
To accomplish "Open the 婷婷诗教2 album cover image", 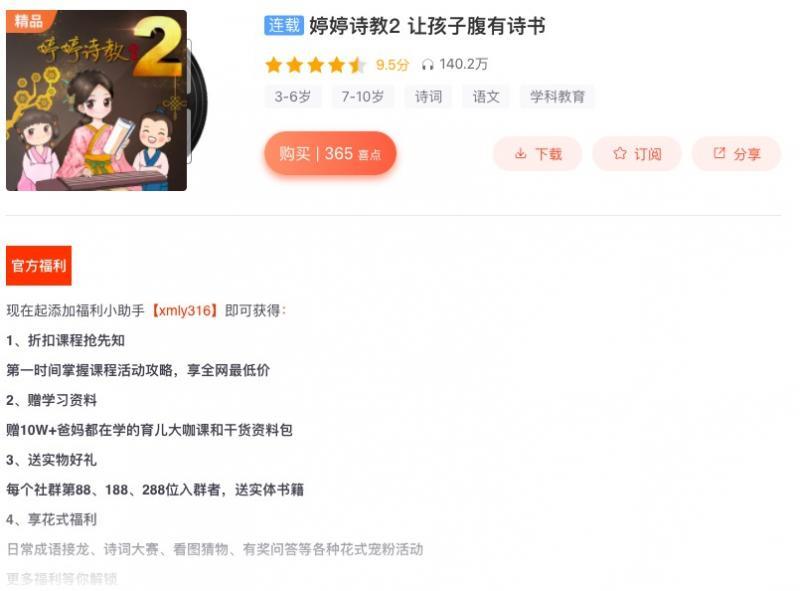I will 96,101.
